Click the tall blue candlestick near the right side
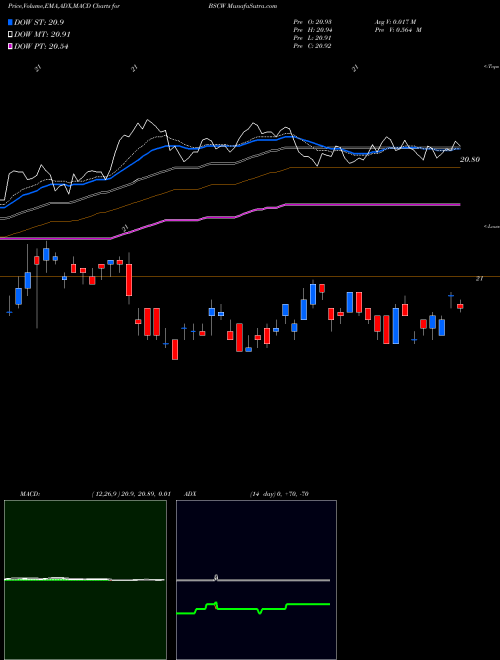Viewport: 500px width, 660px height. (396, 326)
